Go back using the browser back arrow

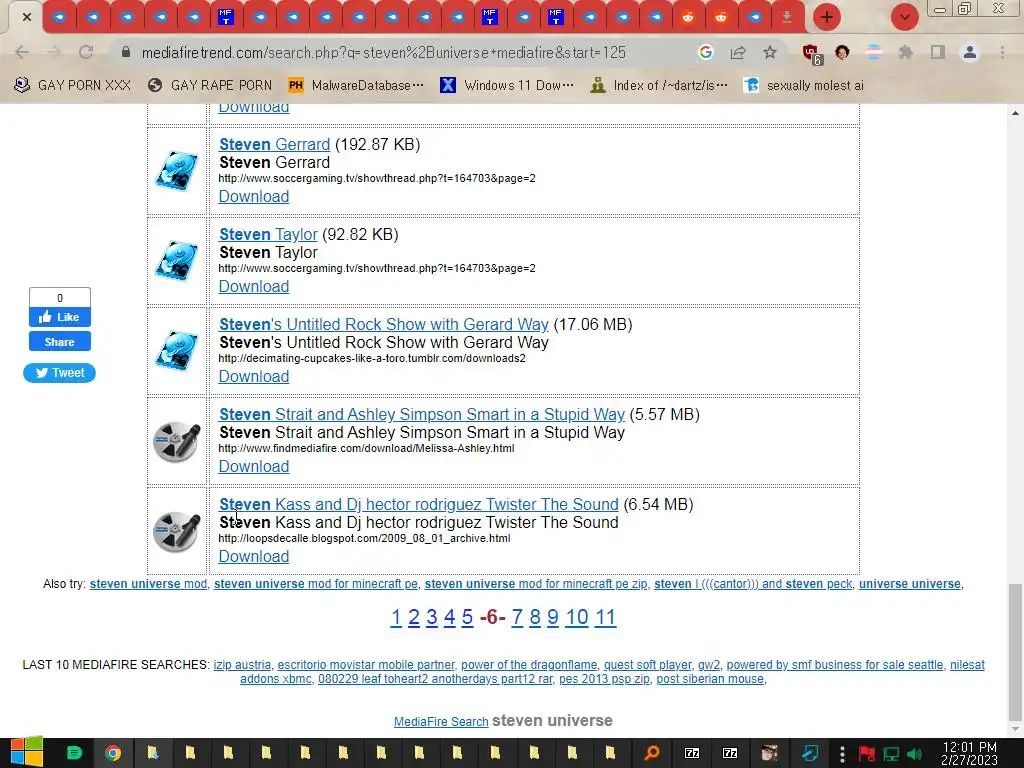point(22,52)
